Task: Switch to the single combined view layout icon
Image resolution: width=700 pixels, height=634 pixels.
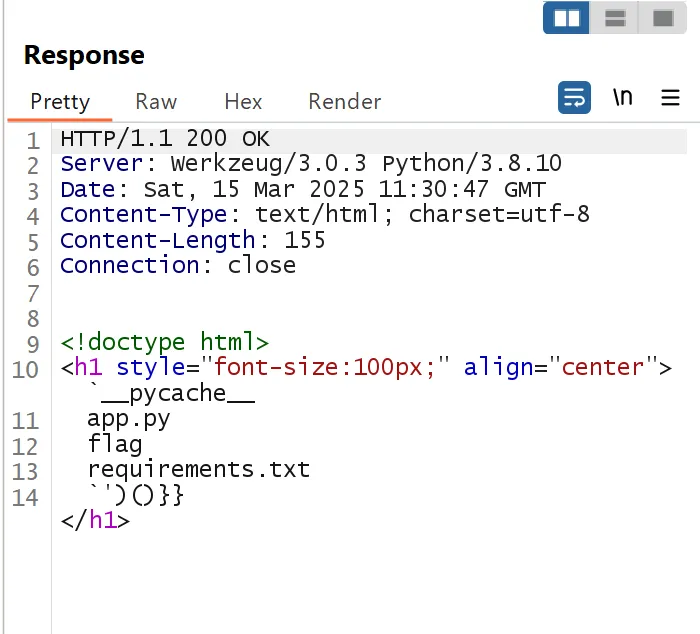Action: pyautogui.click(x=662, y=18)
